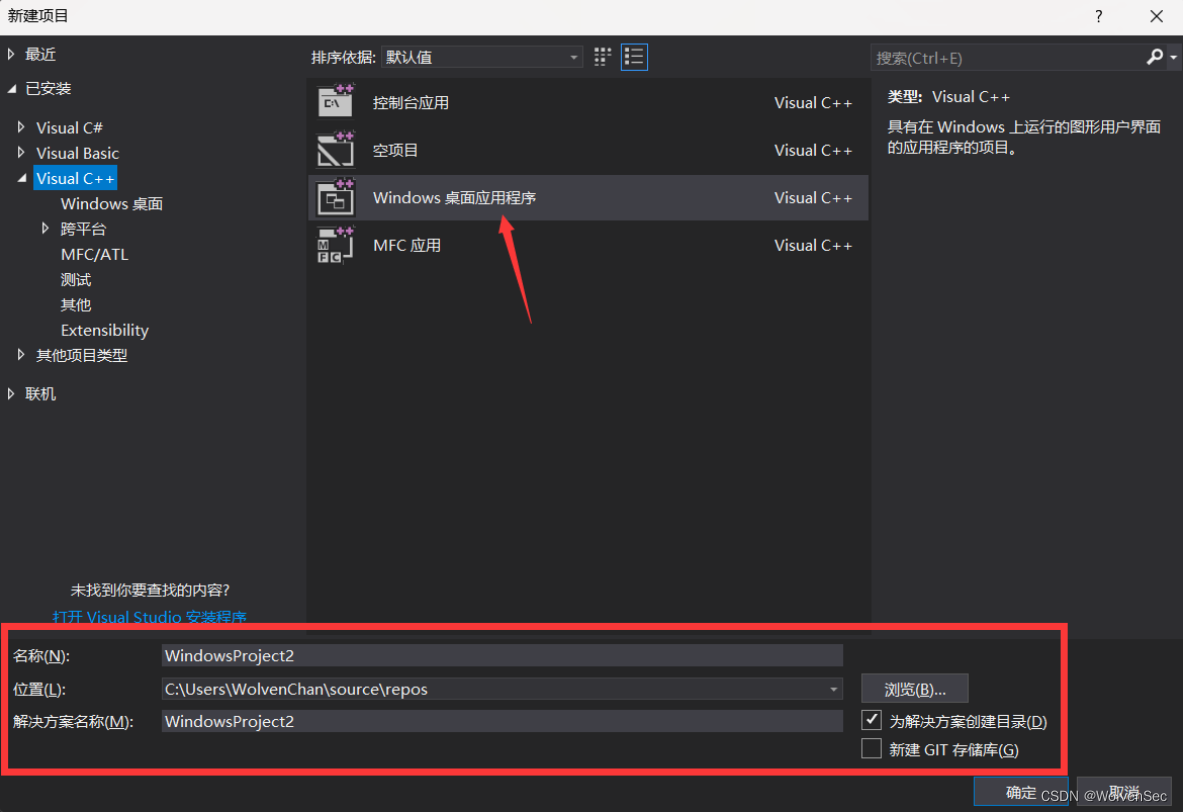
Task: Switch to medium icons view
Action: [602, 57]
